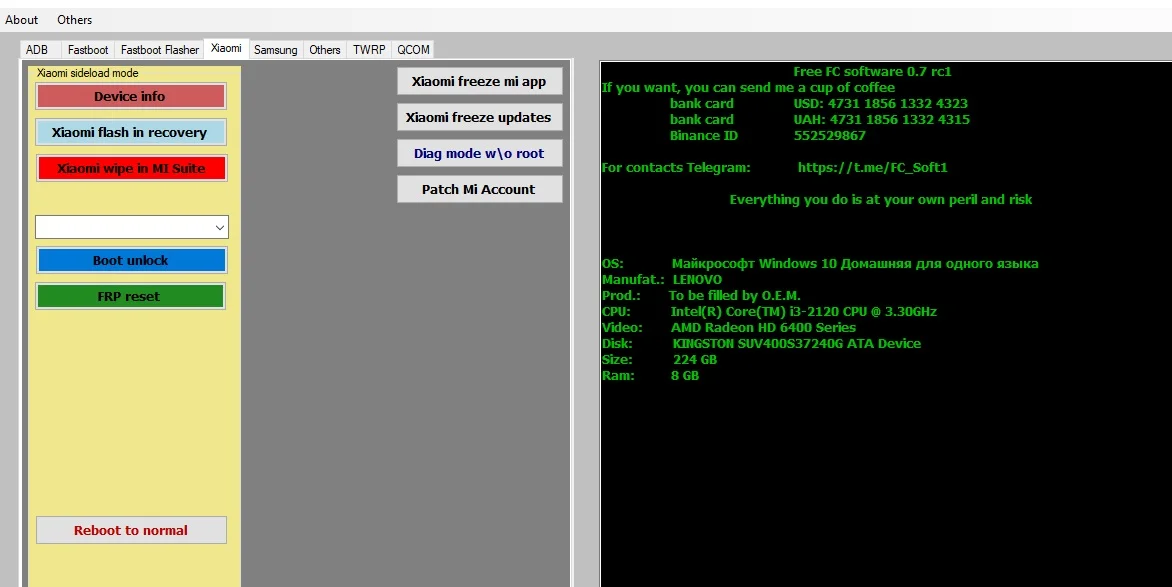
Task: Open the Others menu in menu bar
Action: tap(75, 19)
